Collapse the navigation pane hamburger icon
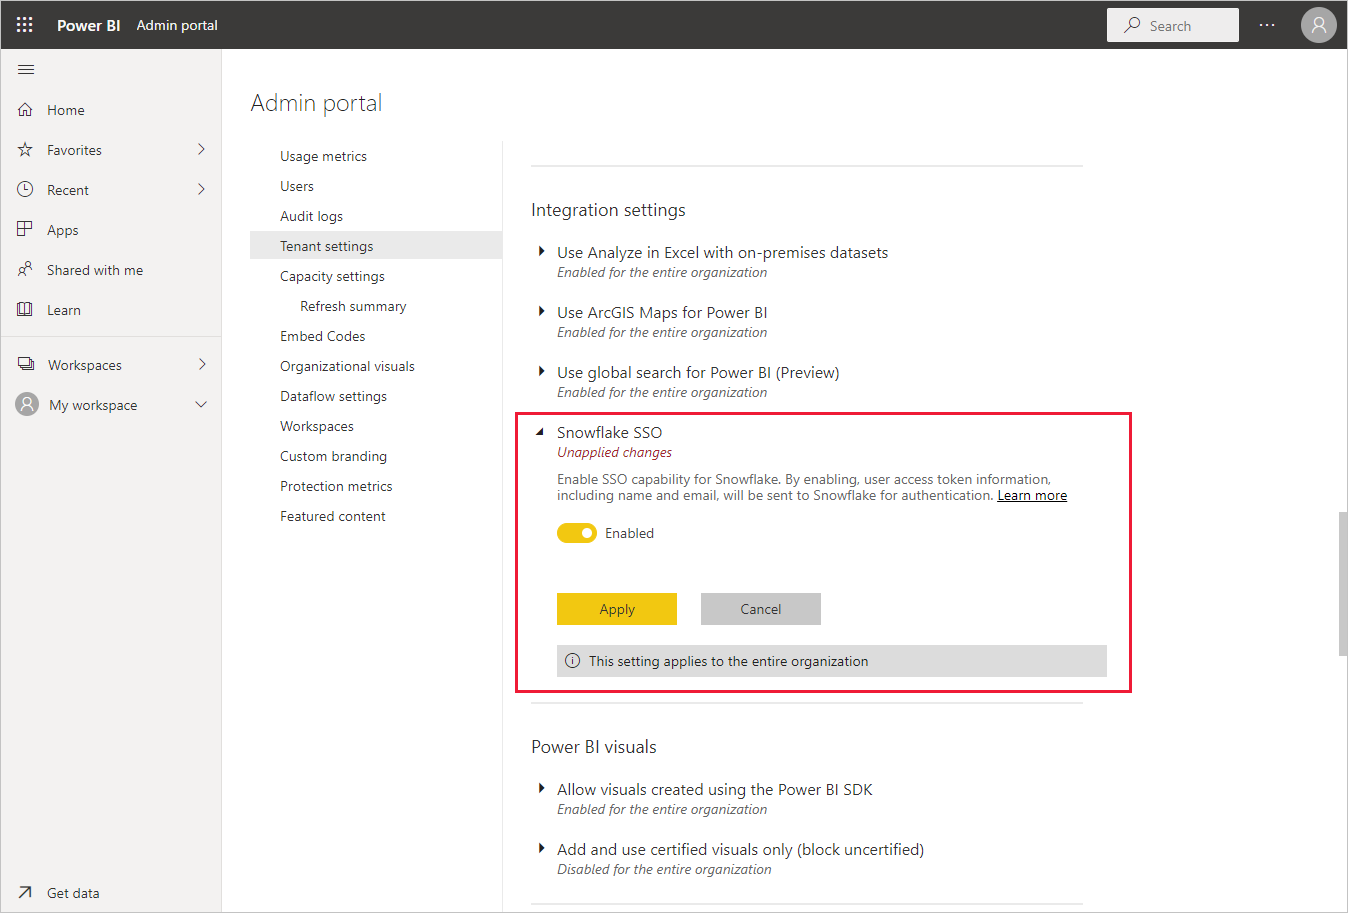The image size is (1348, 913). (26, 69)
